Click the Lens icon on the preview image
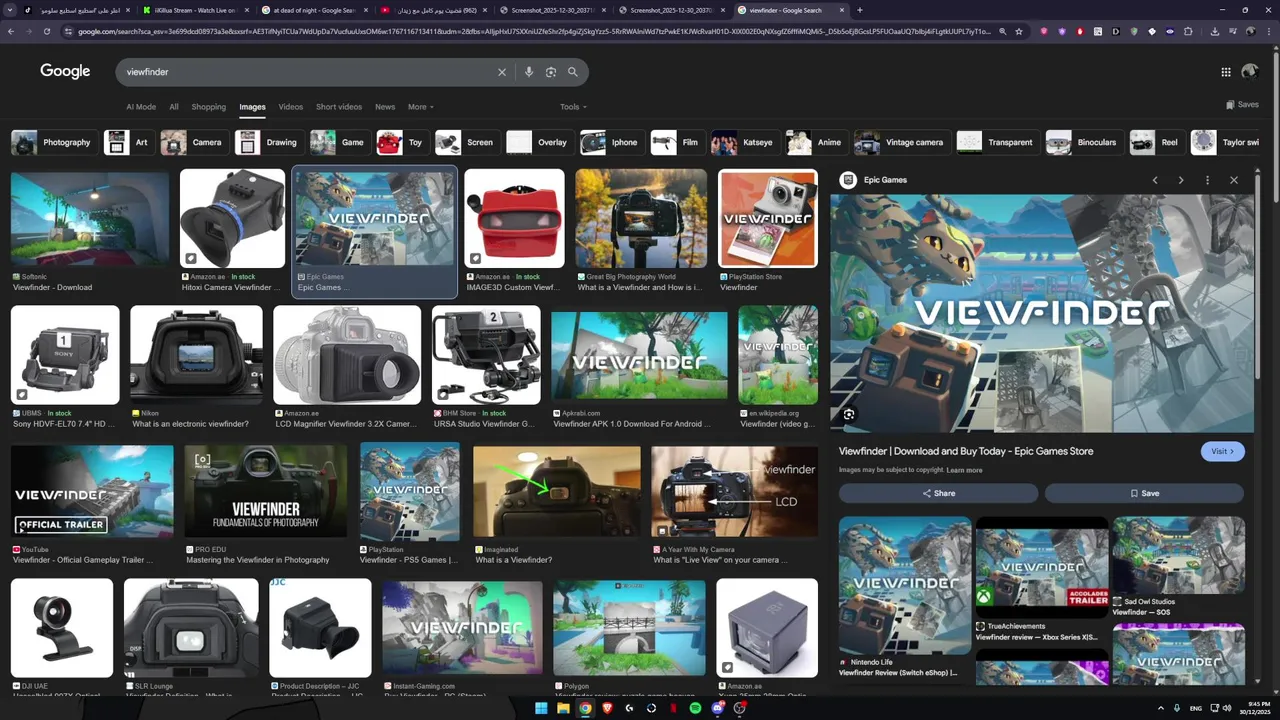 point(849,414)
